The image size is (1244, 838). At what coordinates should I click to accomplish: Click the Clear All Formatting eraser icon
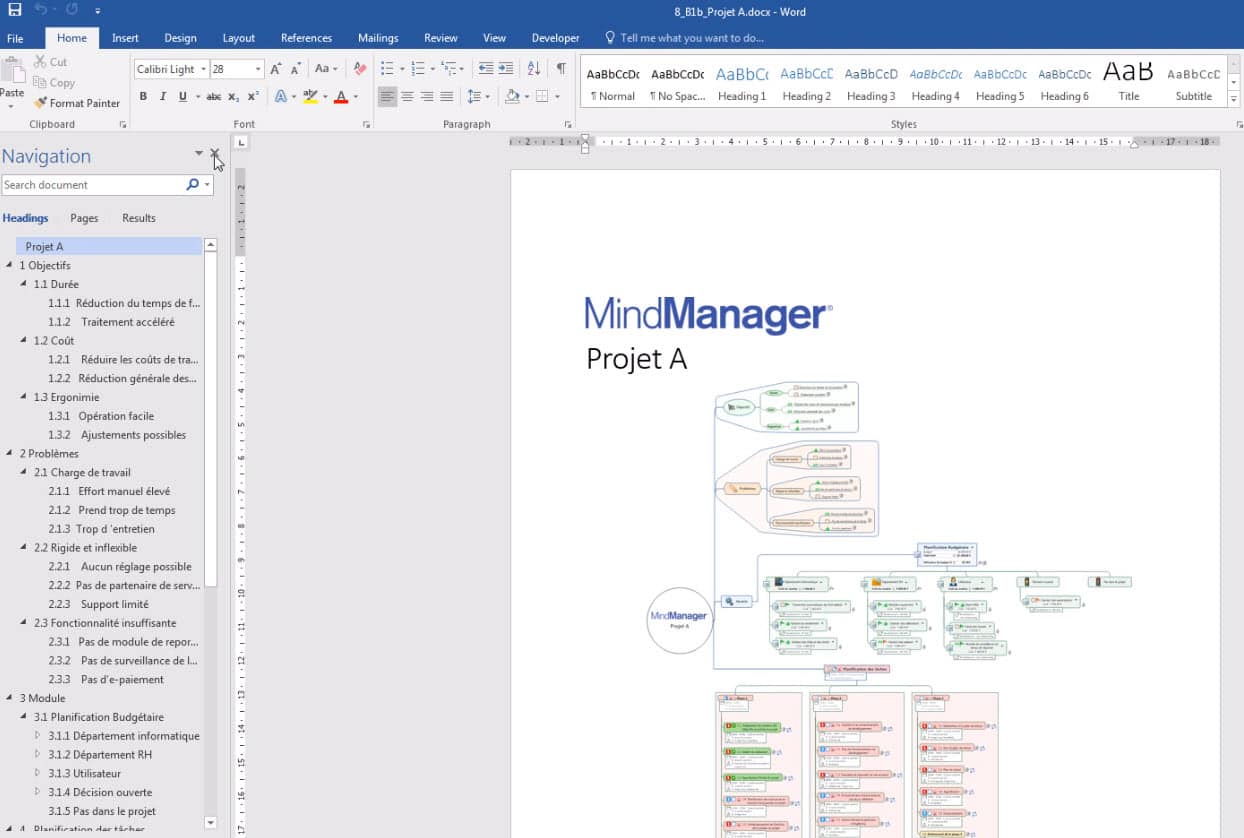pos(360,69)
